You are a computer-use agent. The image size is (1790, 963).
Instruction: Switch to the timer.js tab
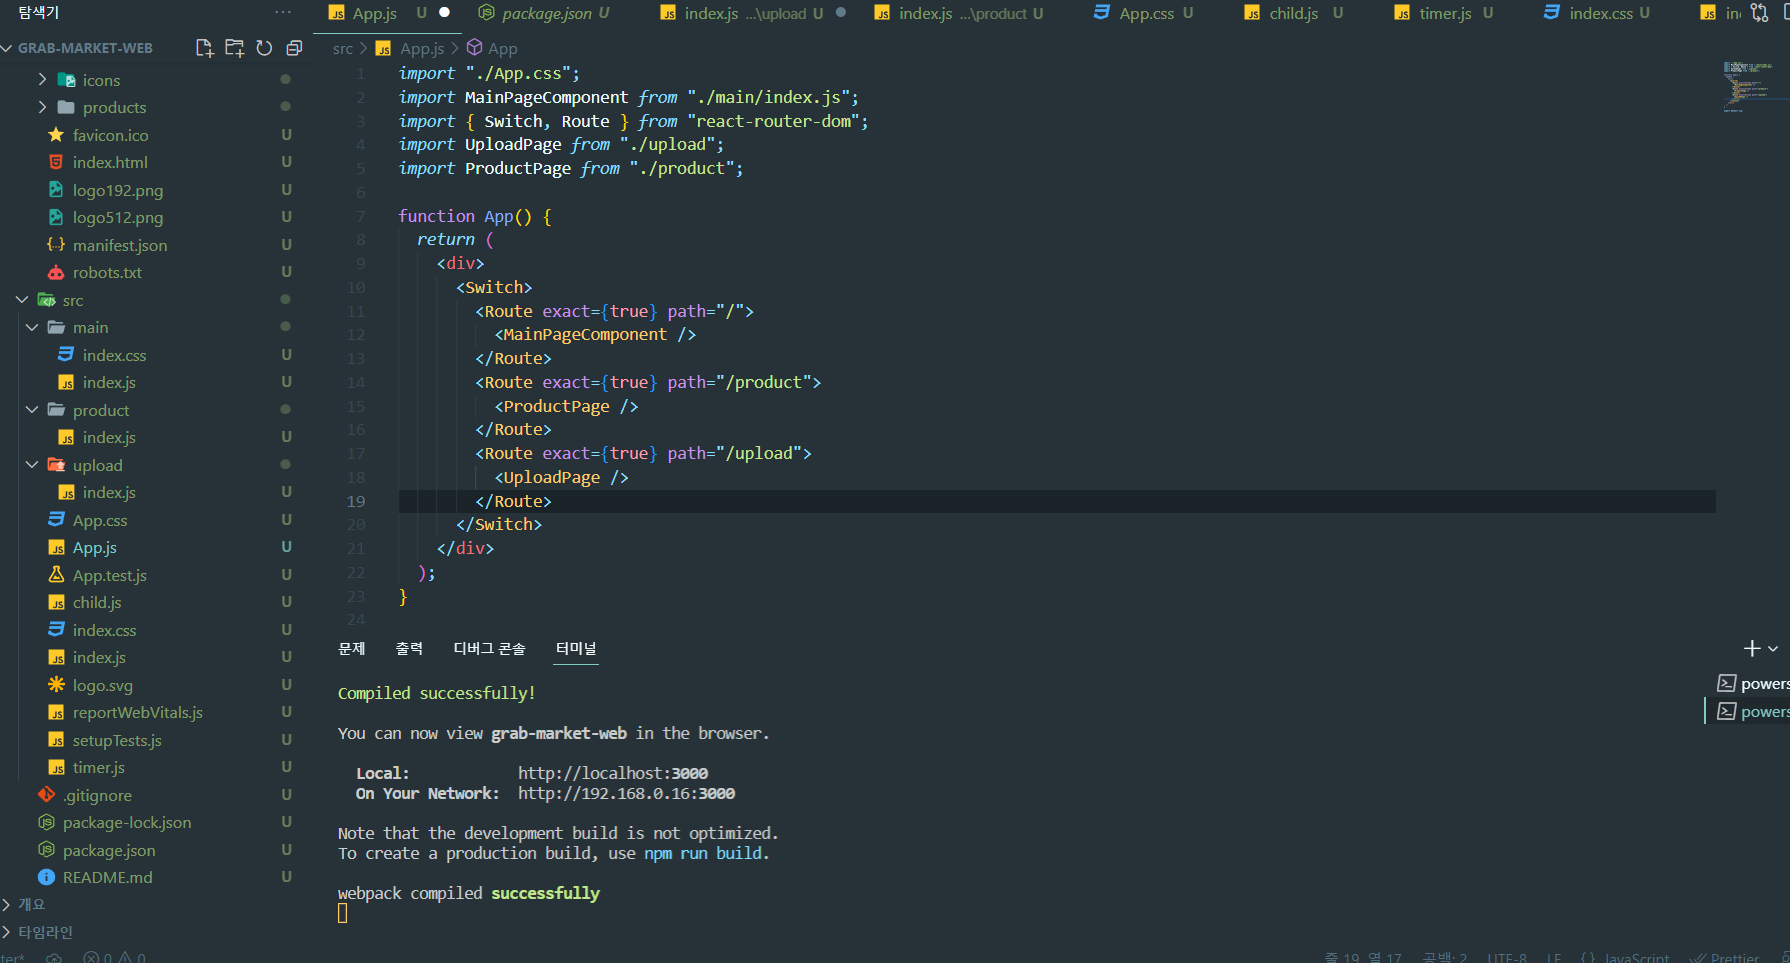click(x=1445, y=13)
